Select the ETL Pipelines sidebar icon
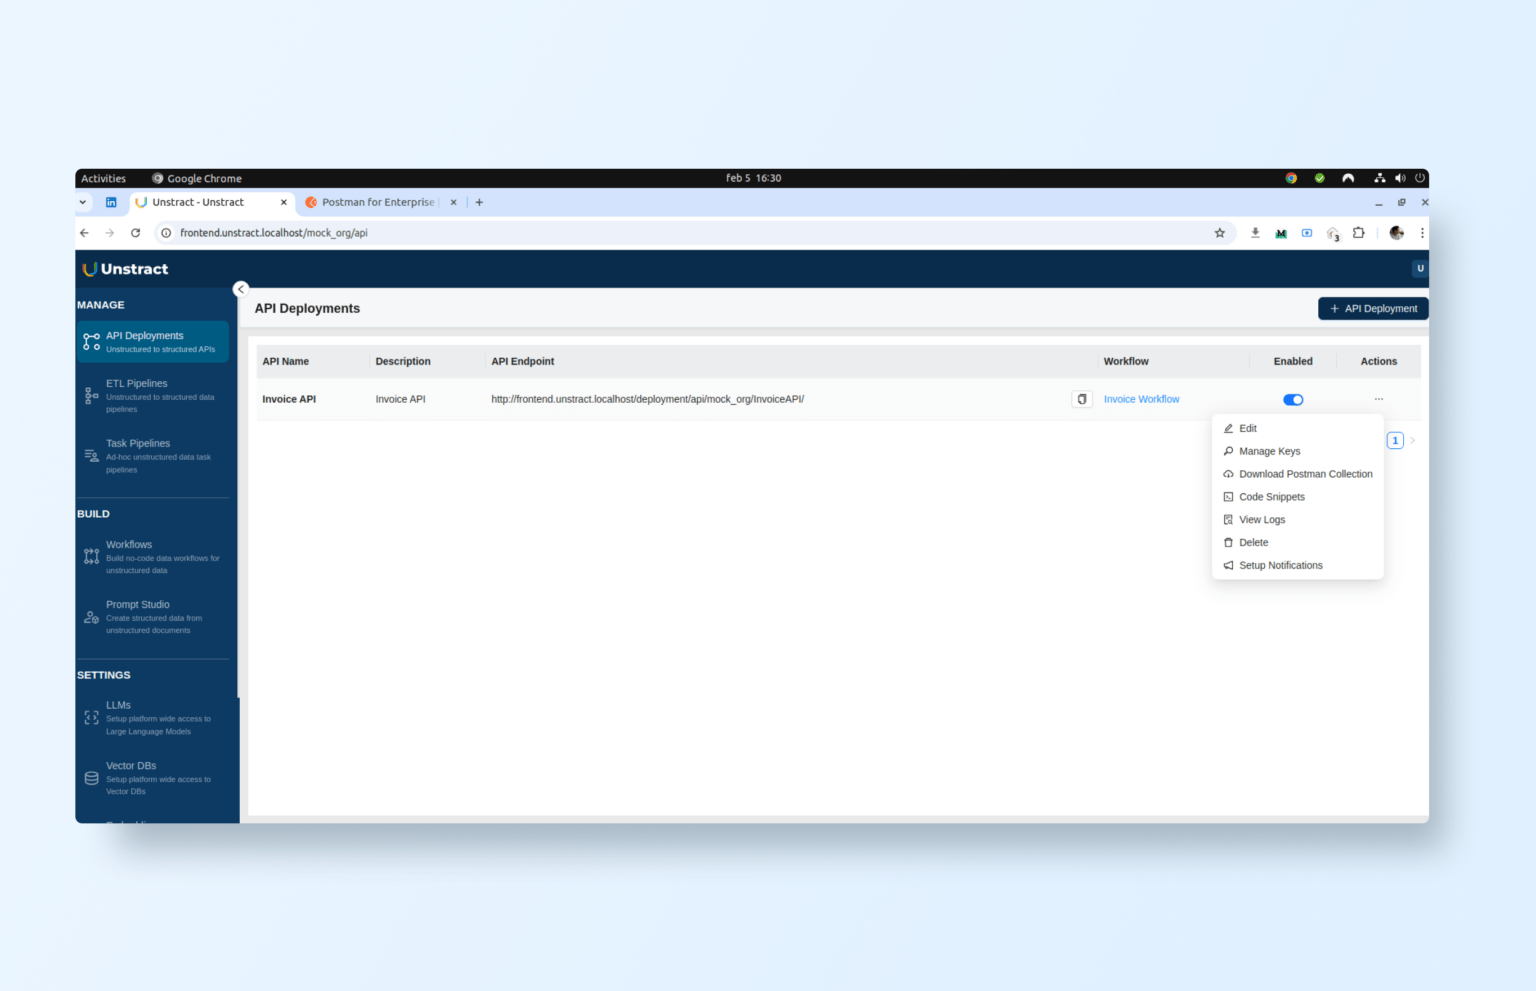The width and height of the screenshot is (1536, 991). point(91,395)
